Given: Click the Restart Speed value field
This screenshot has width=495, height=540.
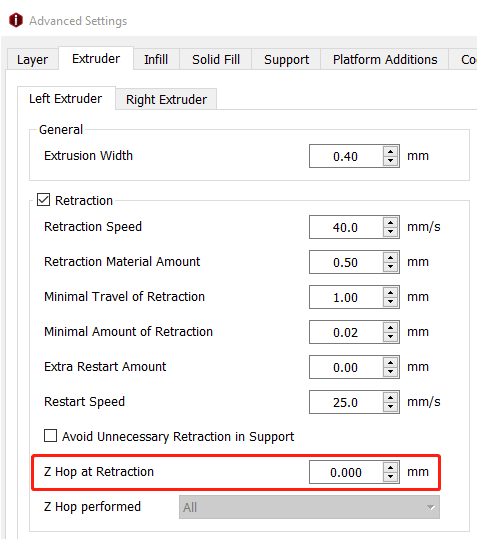Looking at the screenshot, I should (346, 402).
